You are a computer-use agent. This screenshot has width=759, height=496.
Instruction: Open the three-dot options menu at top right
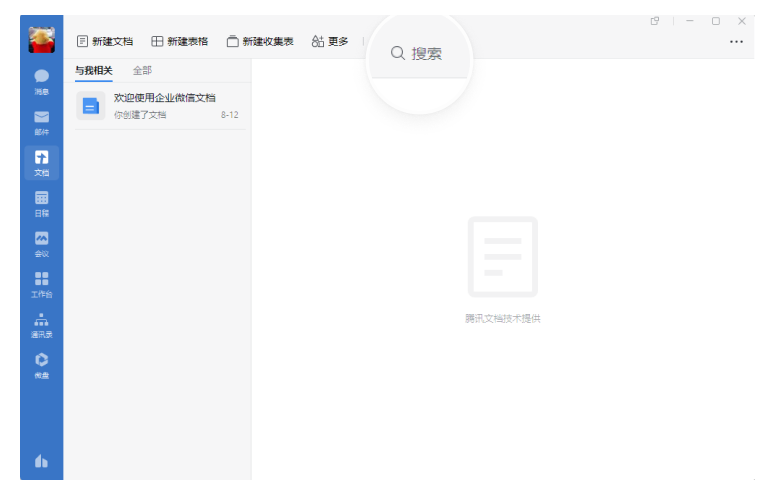[x=736, y=42]
